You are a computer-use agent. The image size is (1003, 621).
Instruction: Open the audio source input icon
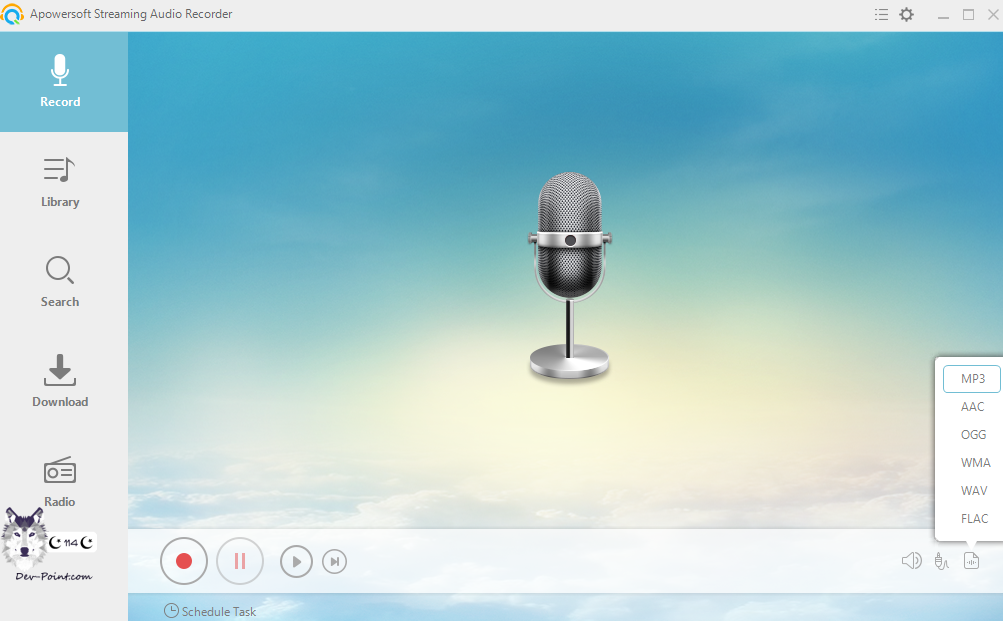[941, 561]
